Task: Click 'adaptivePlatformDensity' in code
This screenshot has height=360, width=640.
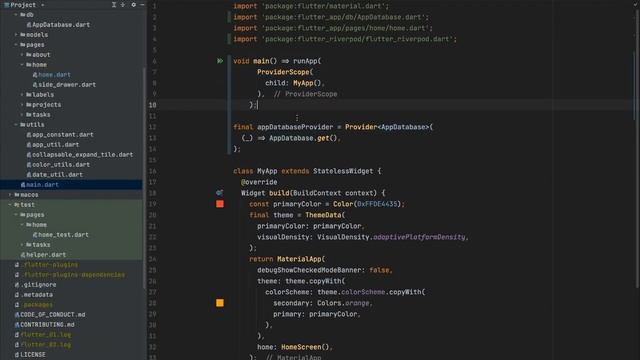Action: [x=419, y=237]
